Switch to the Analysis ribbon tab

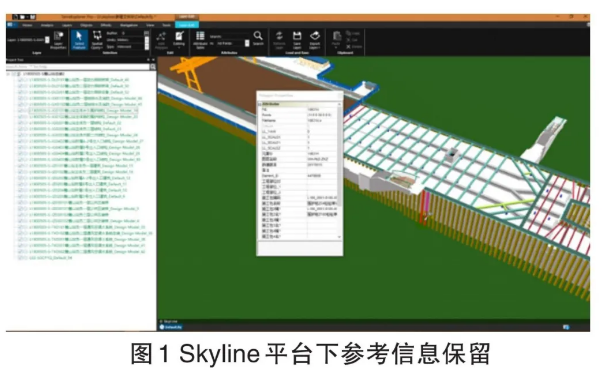(x=47, y=25)
